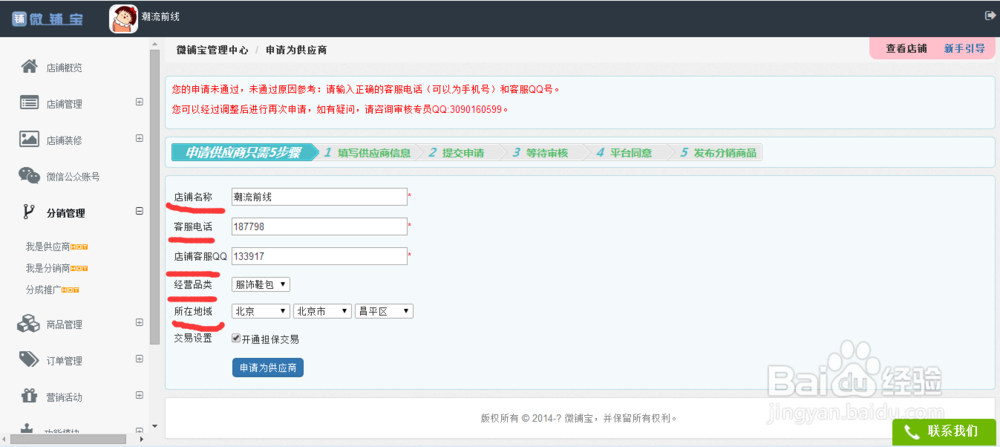
Task: Expand the 店铺装修 plus toggle
Action: [x=139, y=138]
